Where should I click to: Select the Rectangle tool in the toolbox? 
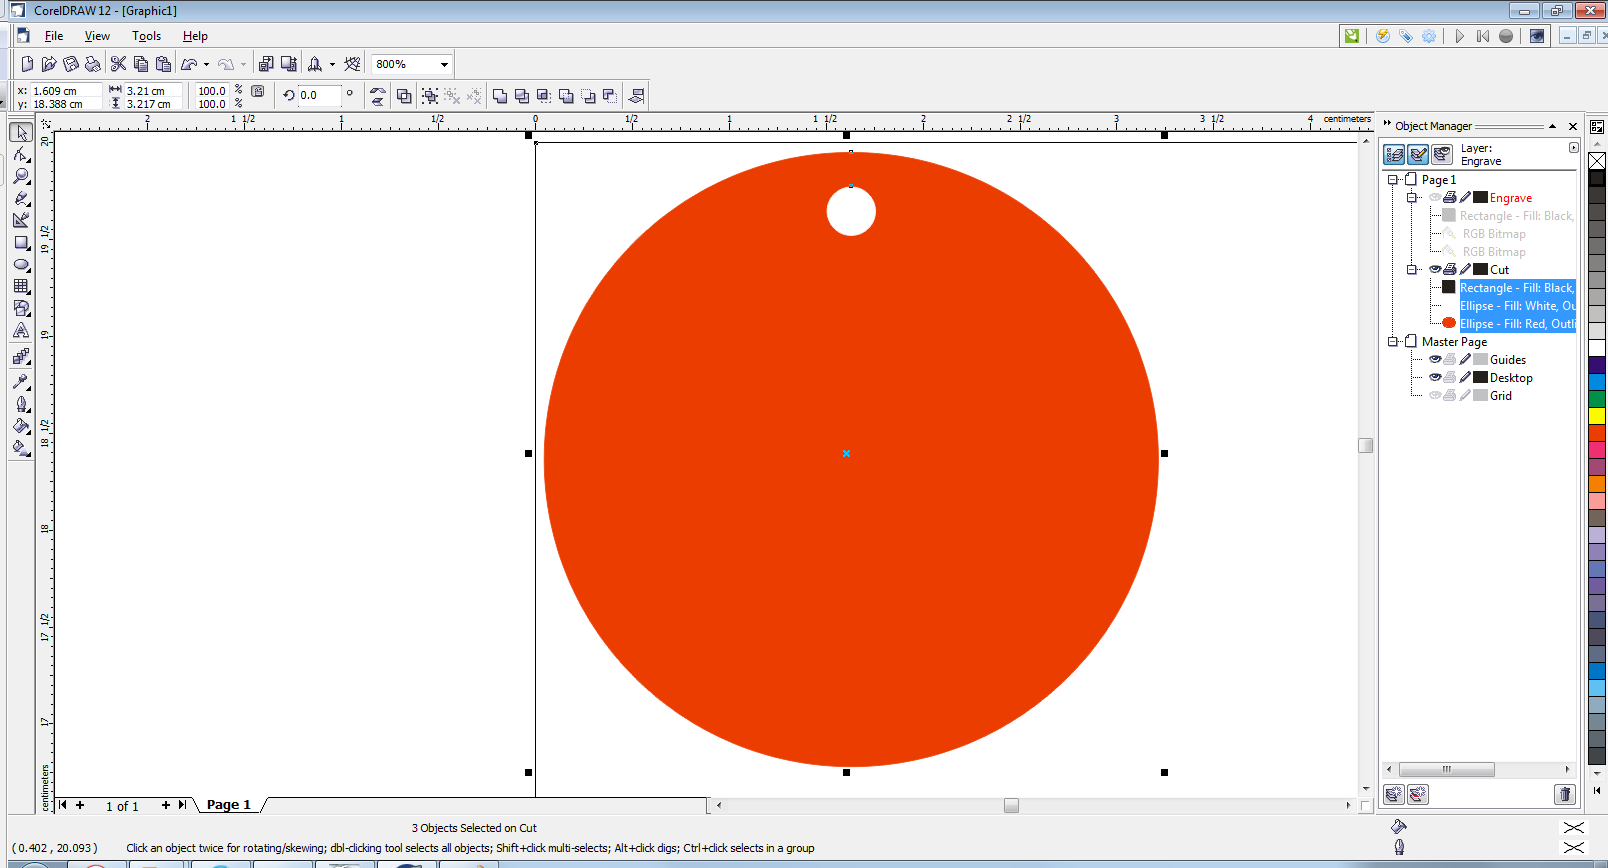tap(21, 242)
